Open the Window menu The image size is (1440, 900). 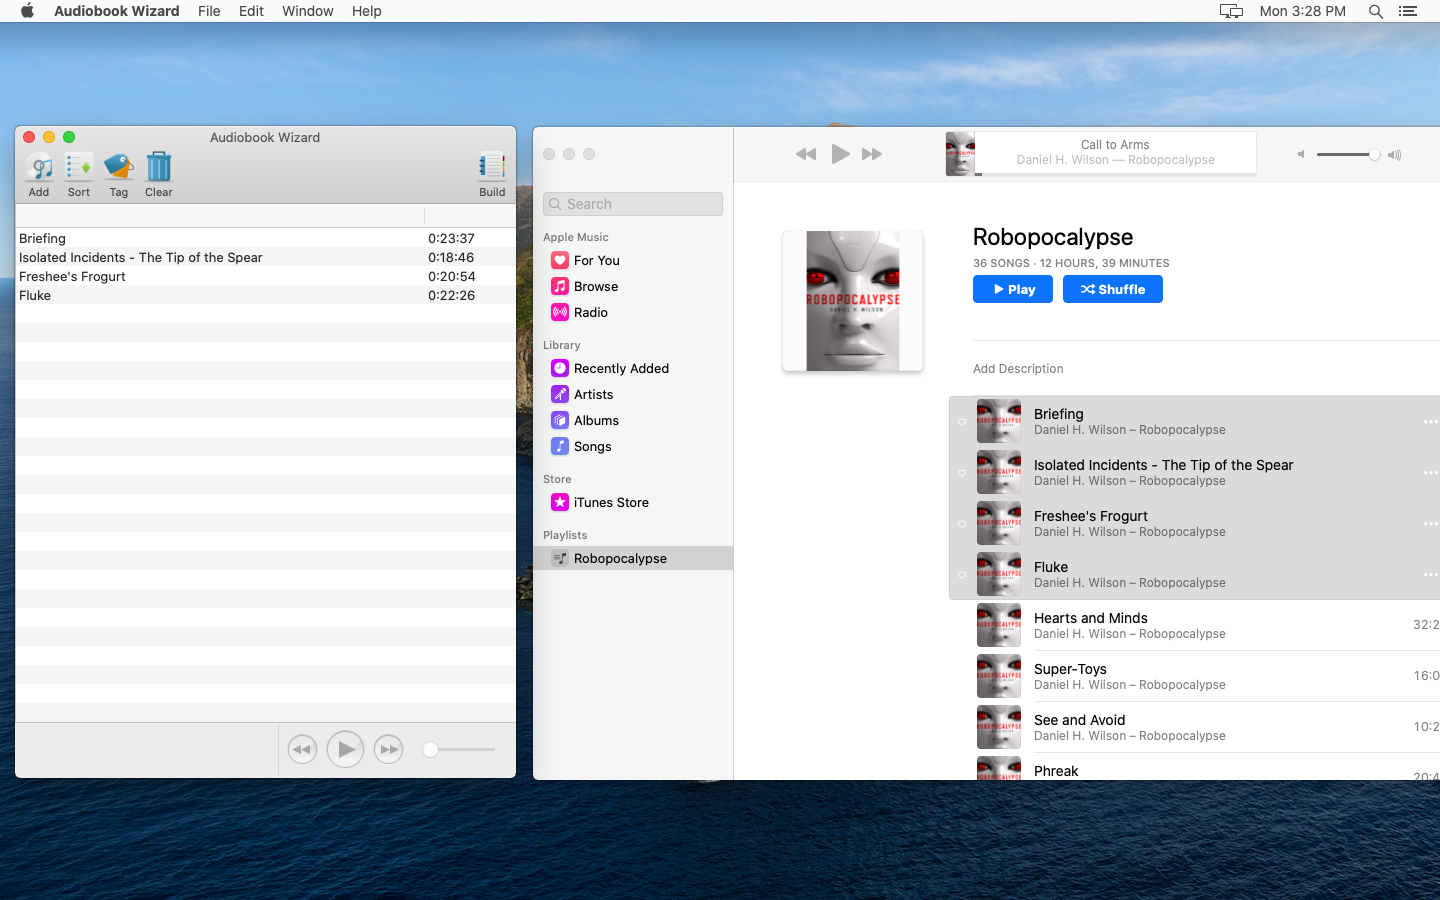[307, 11]
